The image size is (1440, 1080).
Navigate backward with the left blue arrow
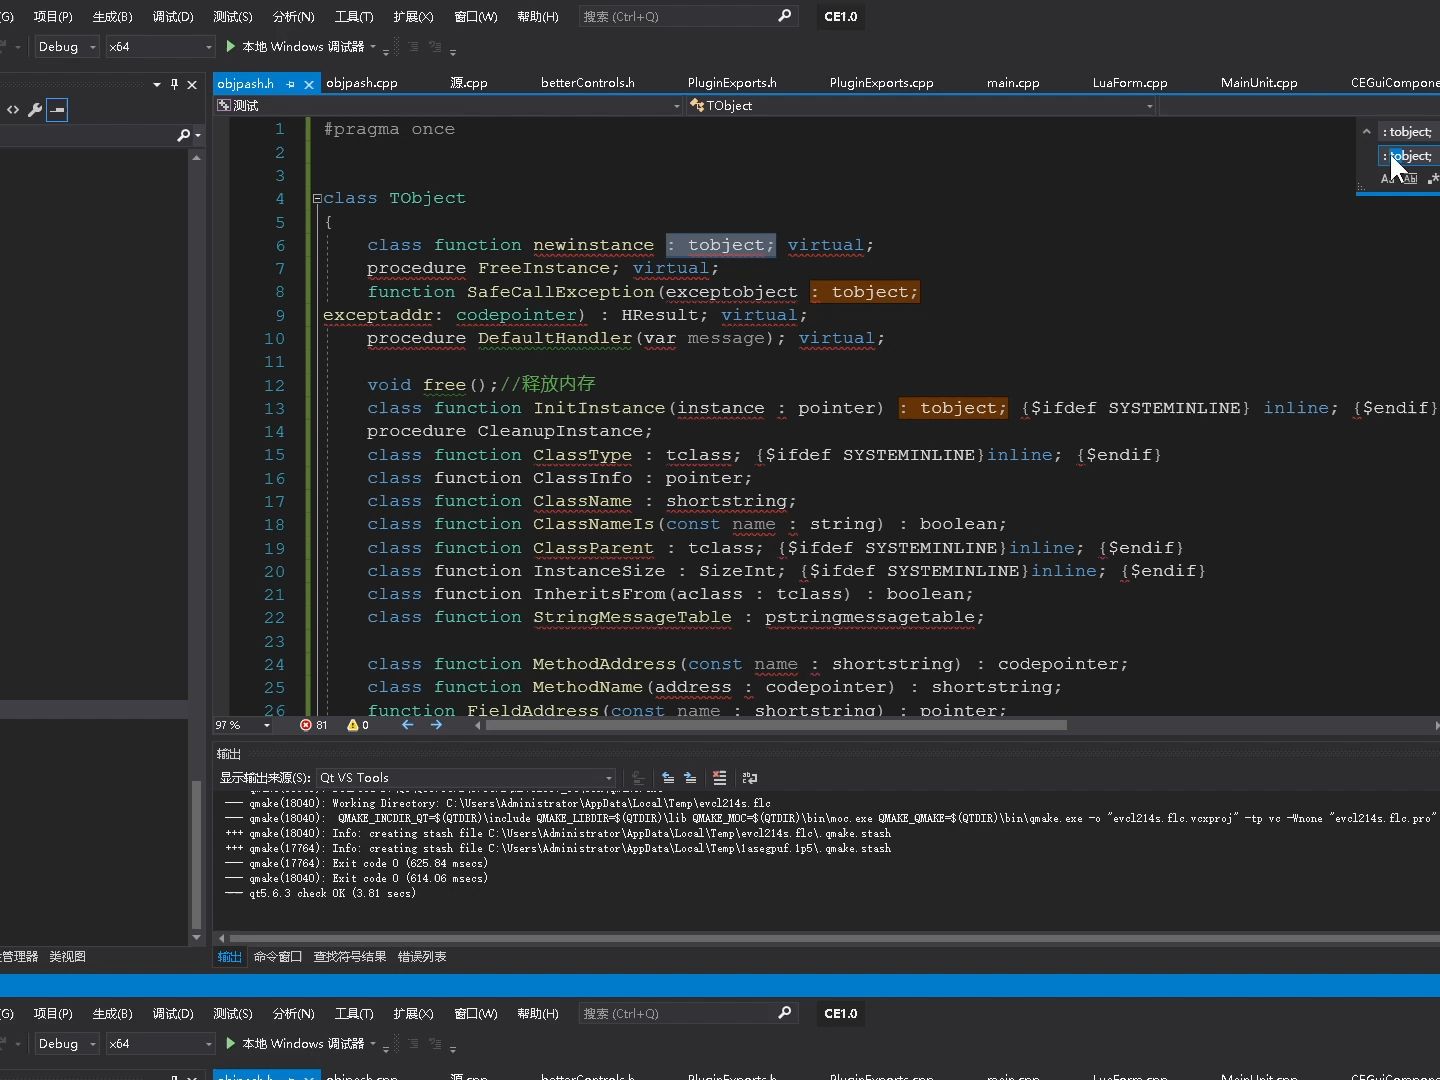[408, 725]
